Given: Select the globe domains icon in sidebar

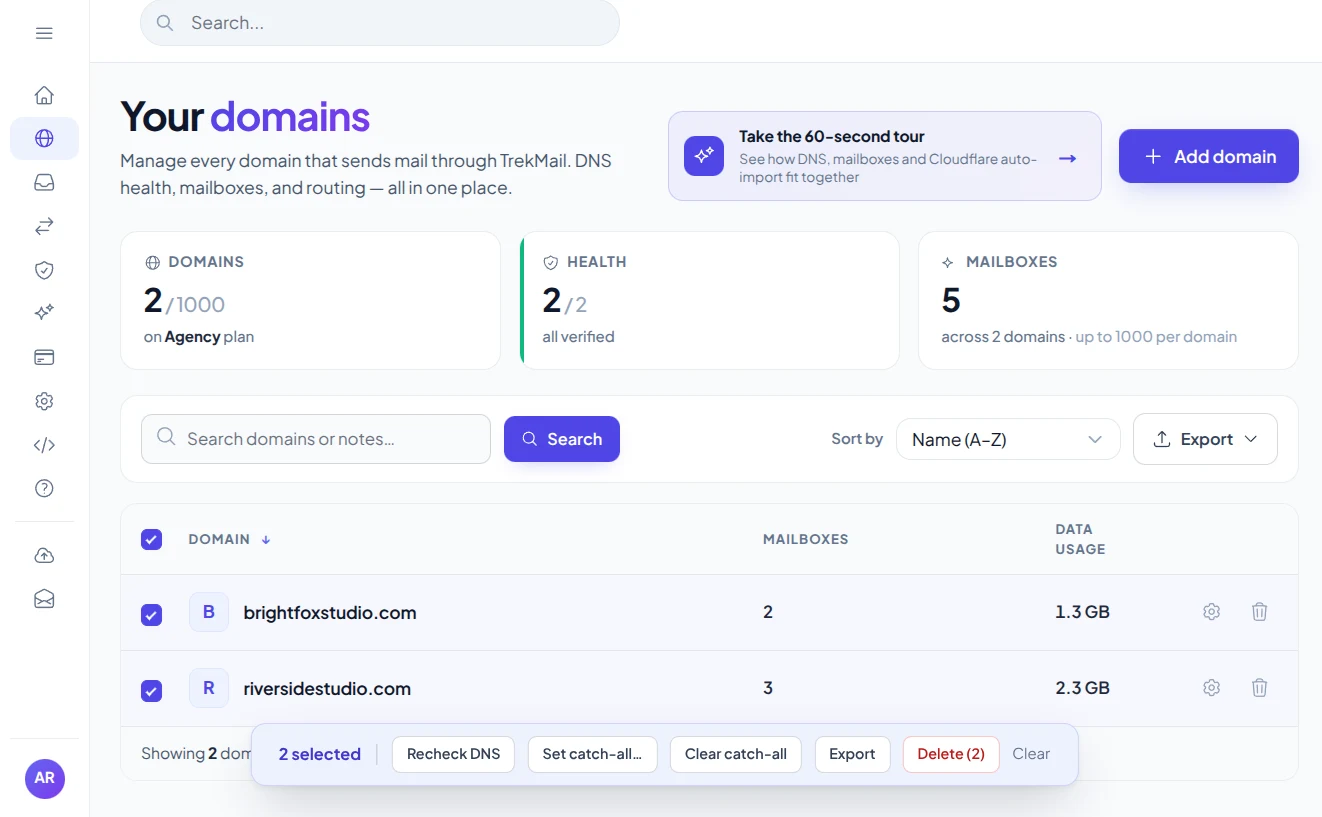Looking at the screenshot, I should (44, 138).
